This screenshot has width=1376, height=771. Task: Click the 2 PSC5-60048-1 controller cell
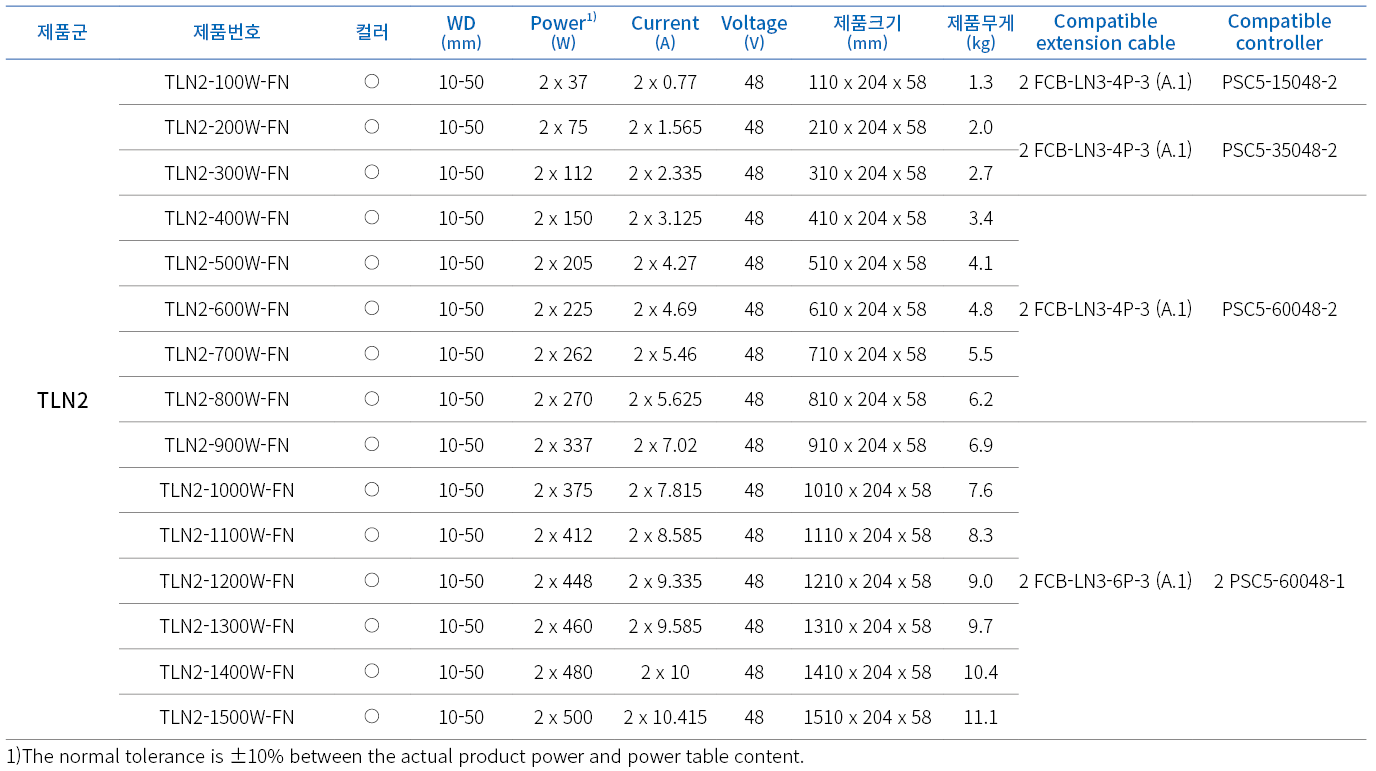(1279, 581)
